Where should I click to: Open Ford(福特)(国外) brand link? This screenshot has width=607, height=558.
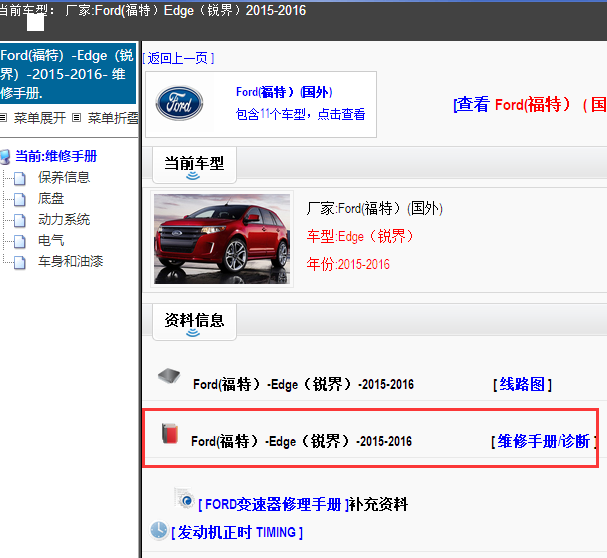pyautogui.click(x=284, y=92)
